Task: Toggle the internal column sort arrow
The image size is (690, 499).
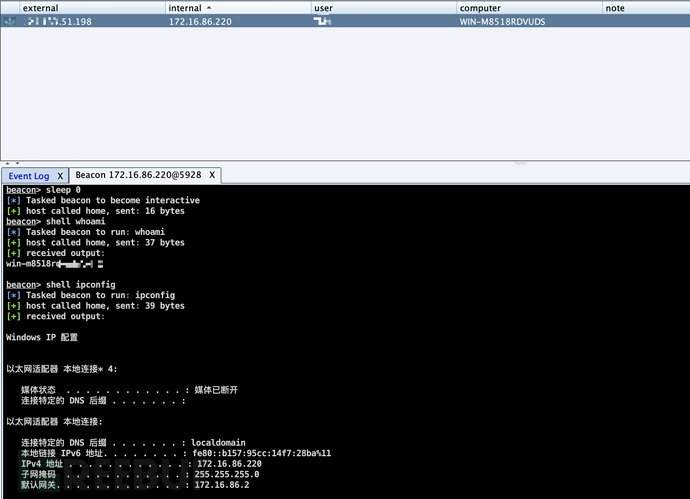Action: tap(209, 8)
